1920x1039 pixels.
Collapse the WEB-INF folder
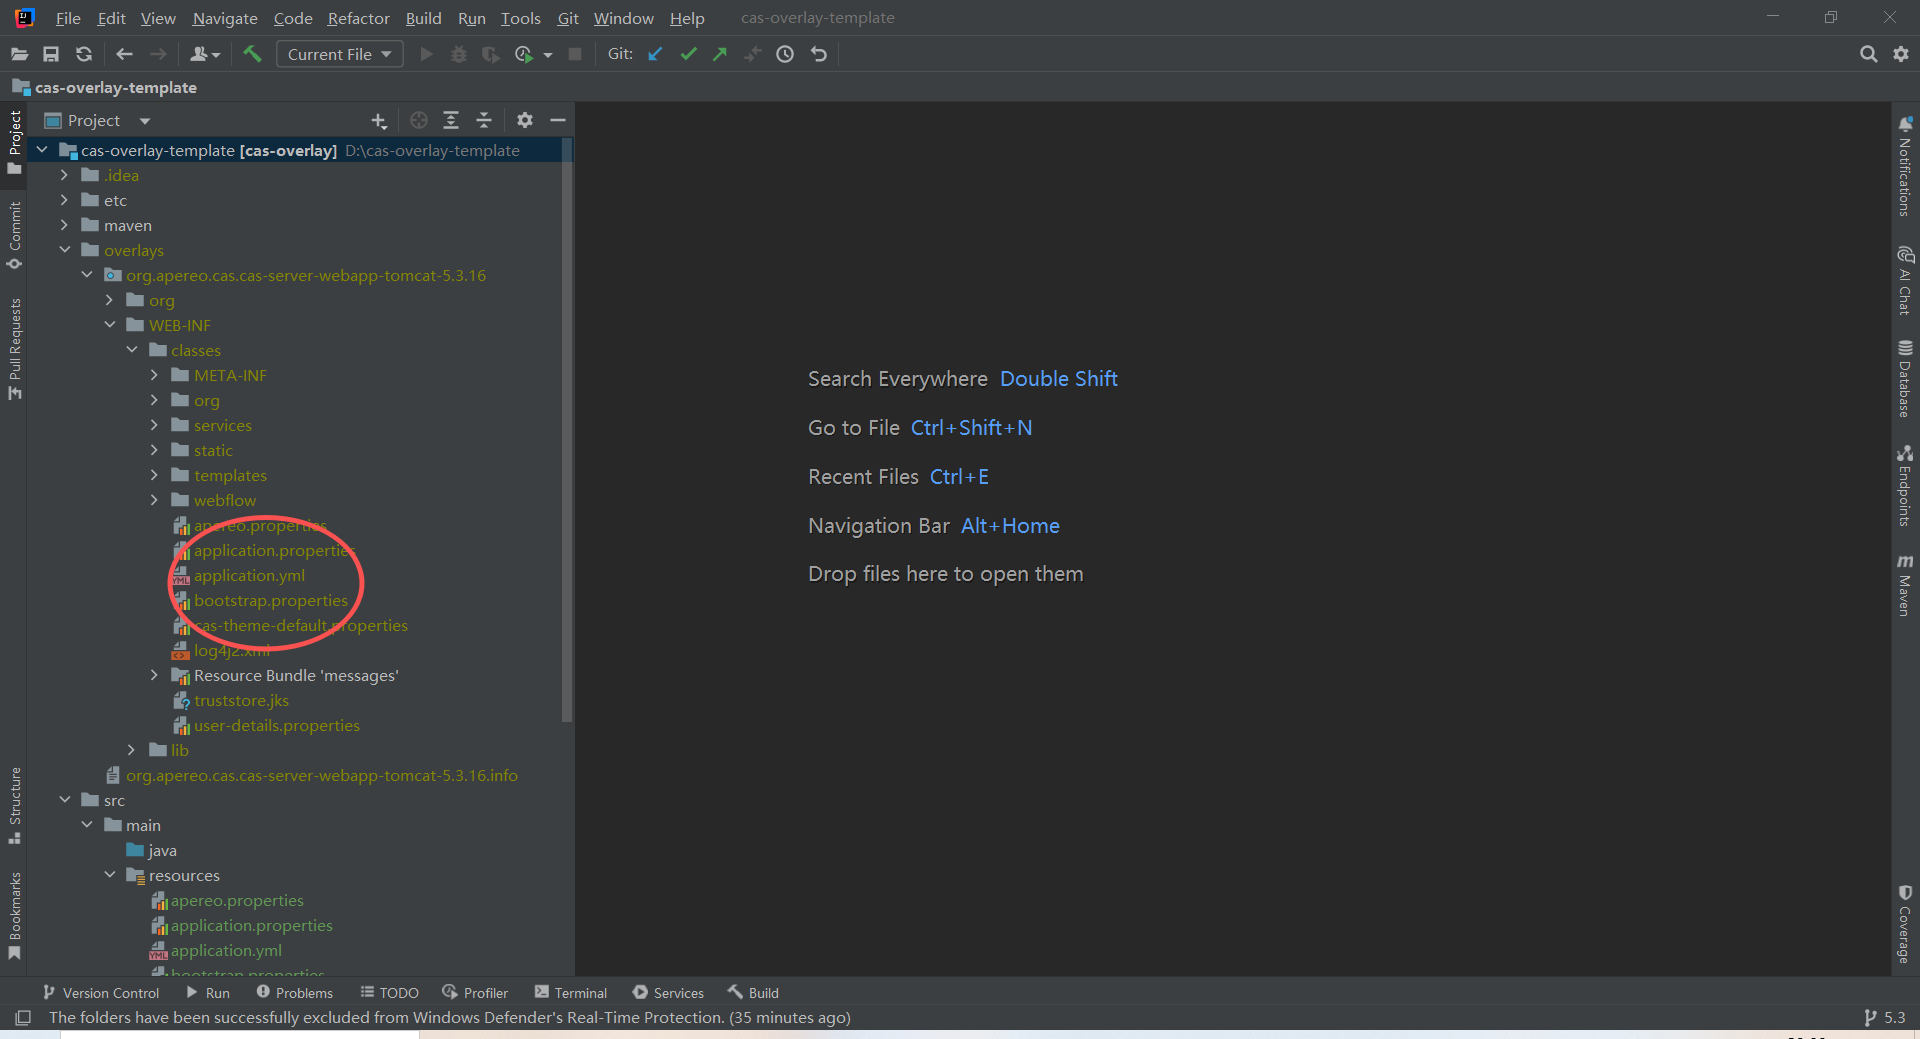109,325
